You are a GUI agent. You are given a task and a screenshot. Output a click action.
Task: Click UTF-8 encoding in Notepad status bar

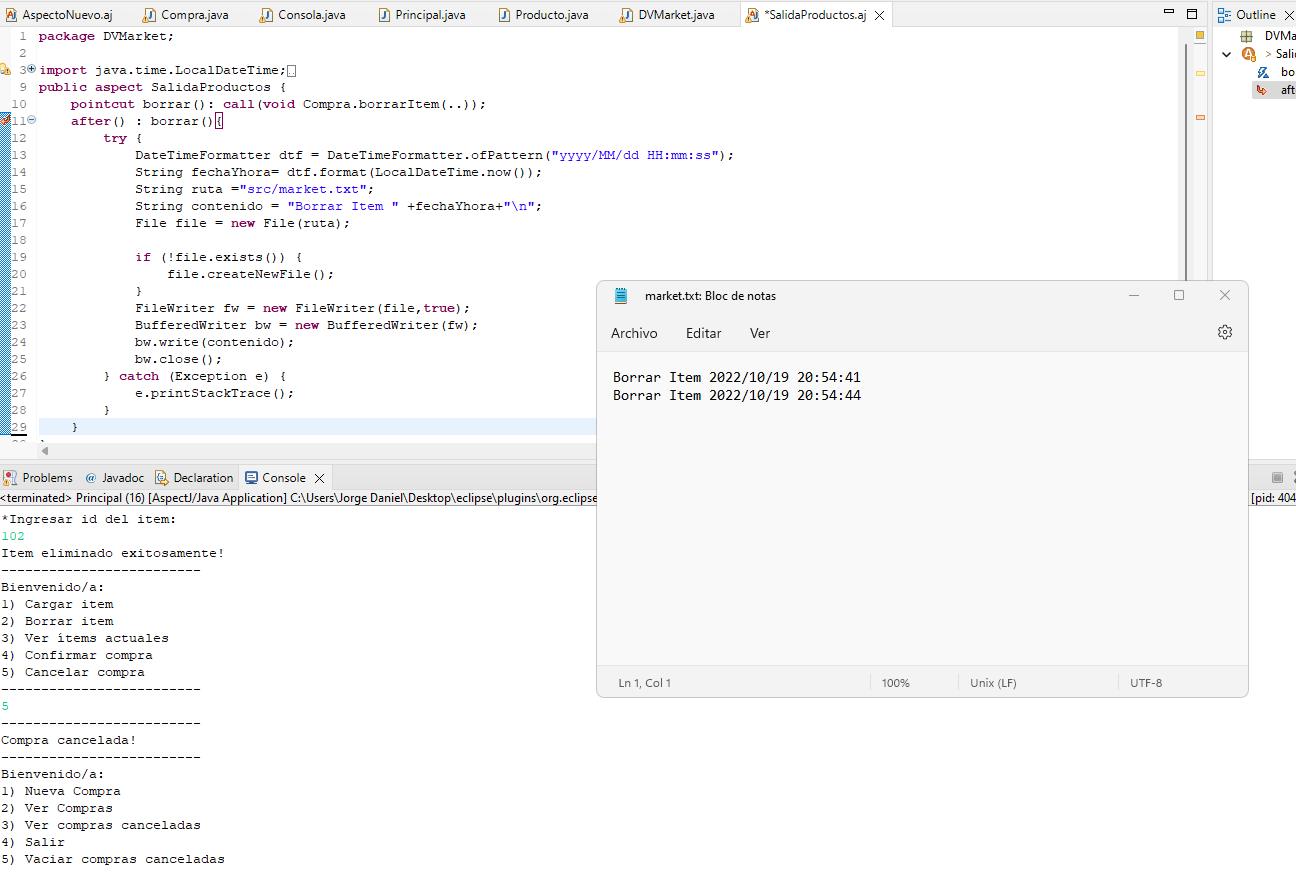(x=1145, y=682)
